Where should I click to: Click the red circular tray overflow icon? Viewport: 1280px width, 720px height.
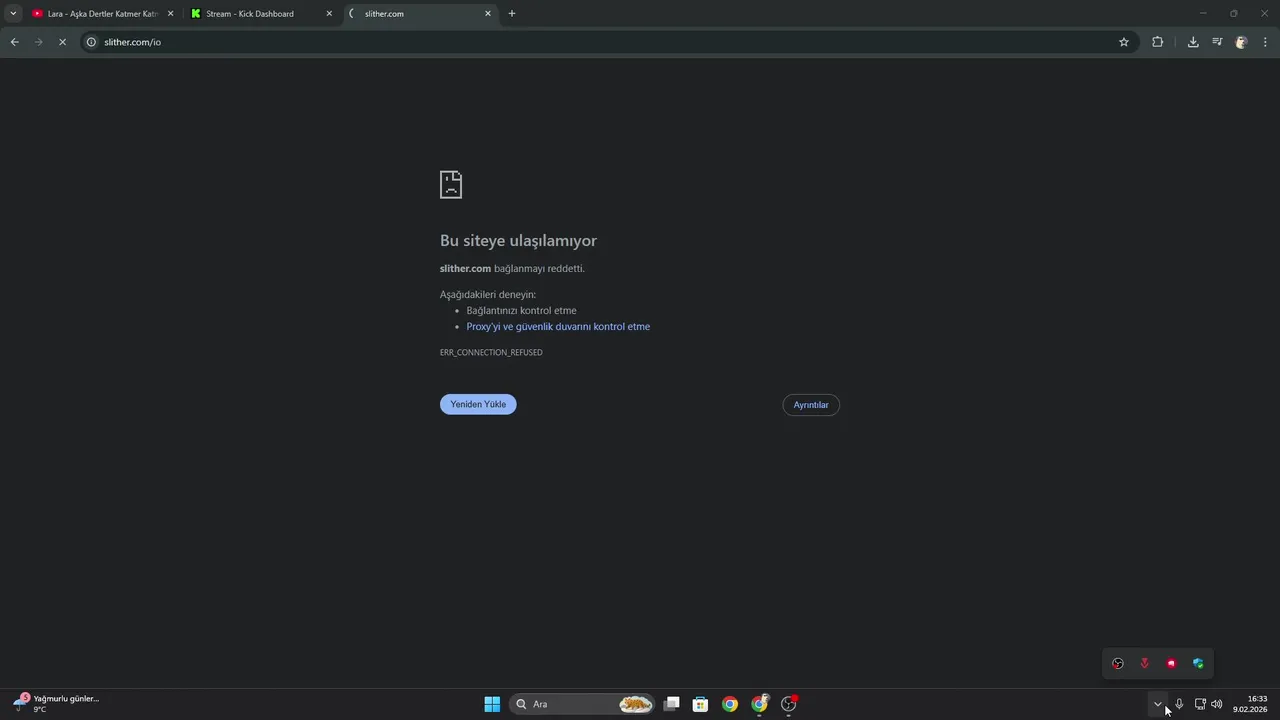tap(1171, 663)
